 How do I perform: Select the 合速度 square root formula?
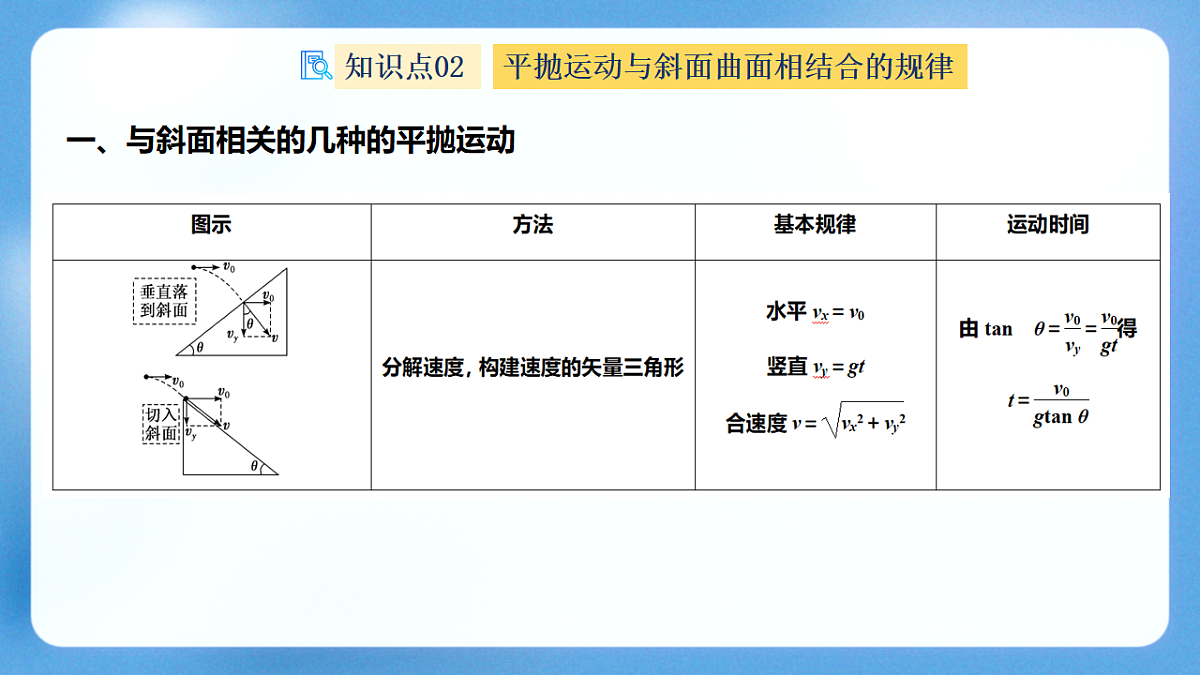(815, 422)
